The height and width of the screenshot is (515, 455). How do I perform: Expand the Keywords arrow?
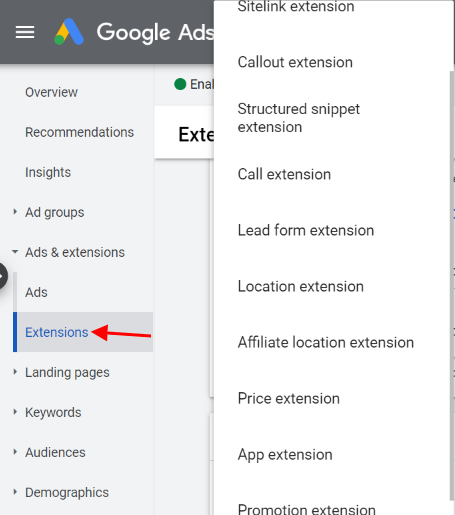(15, 412)
